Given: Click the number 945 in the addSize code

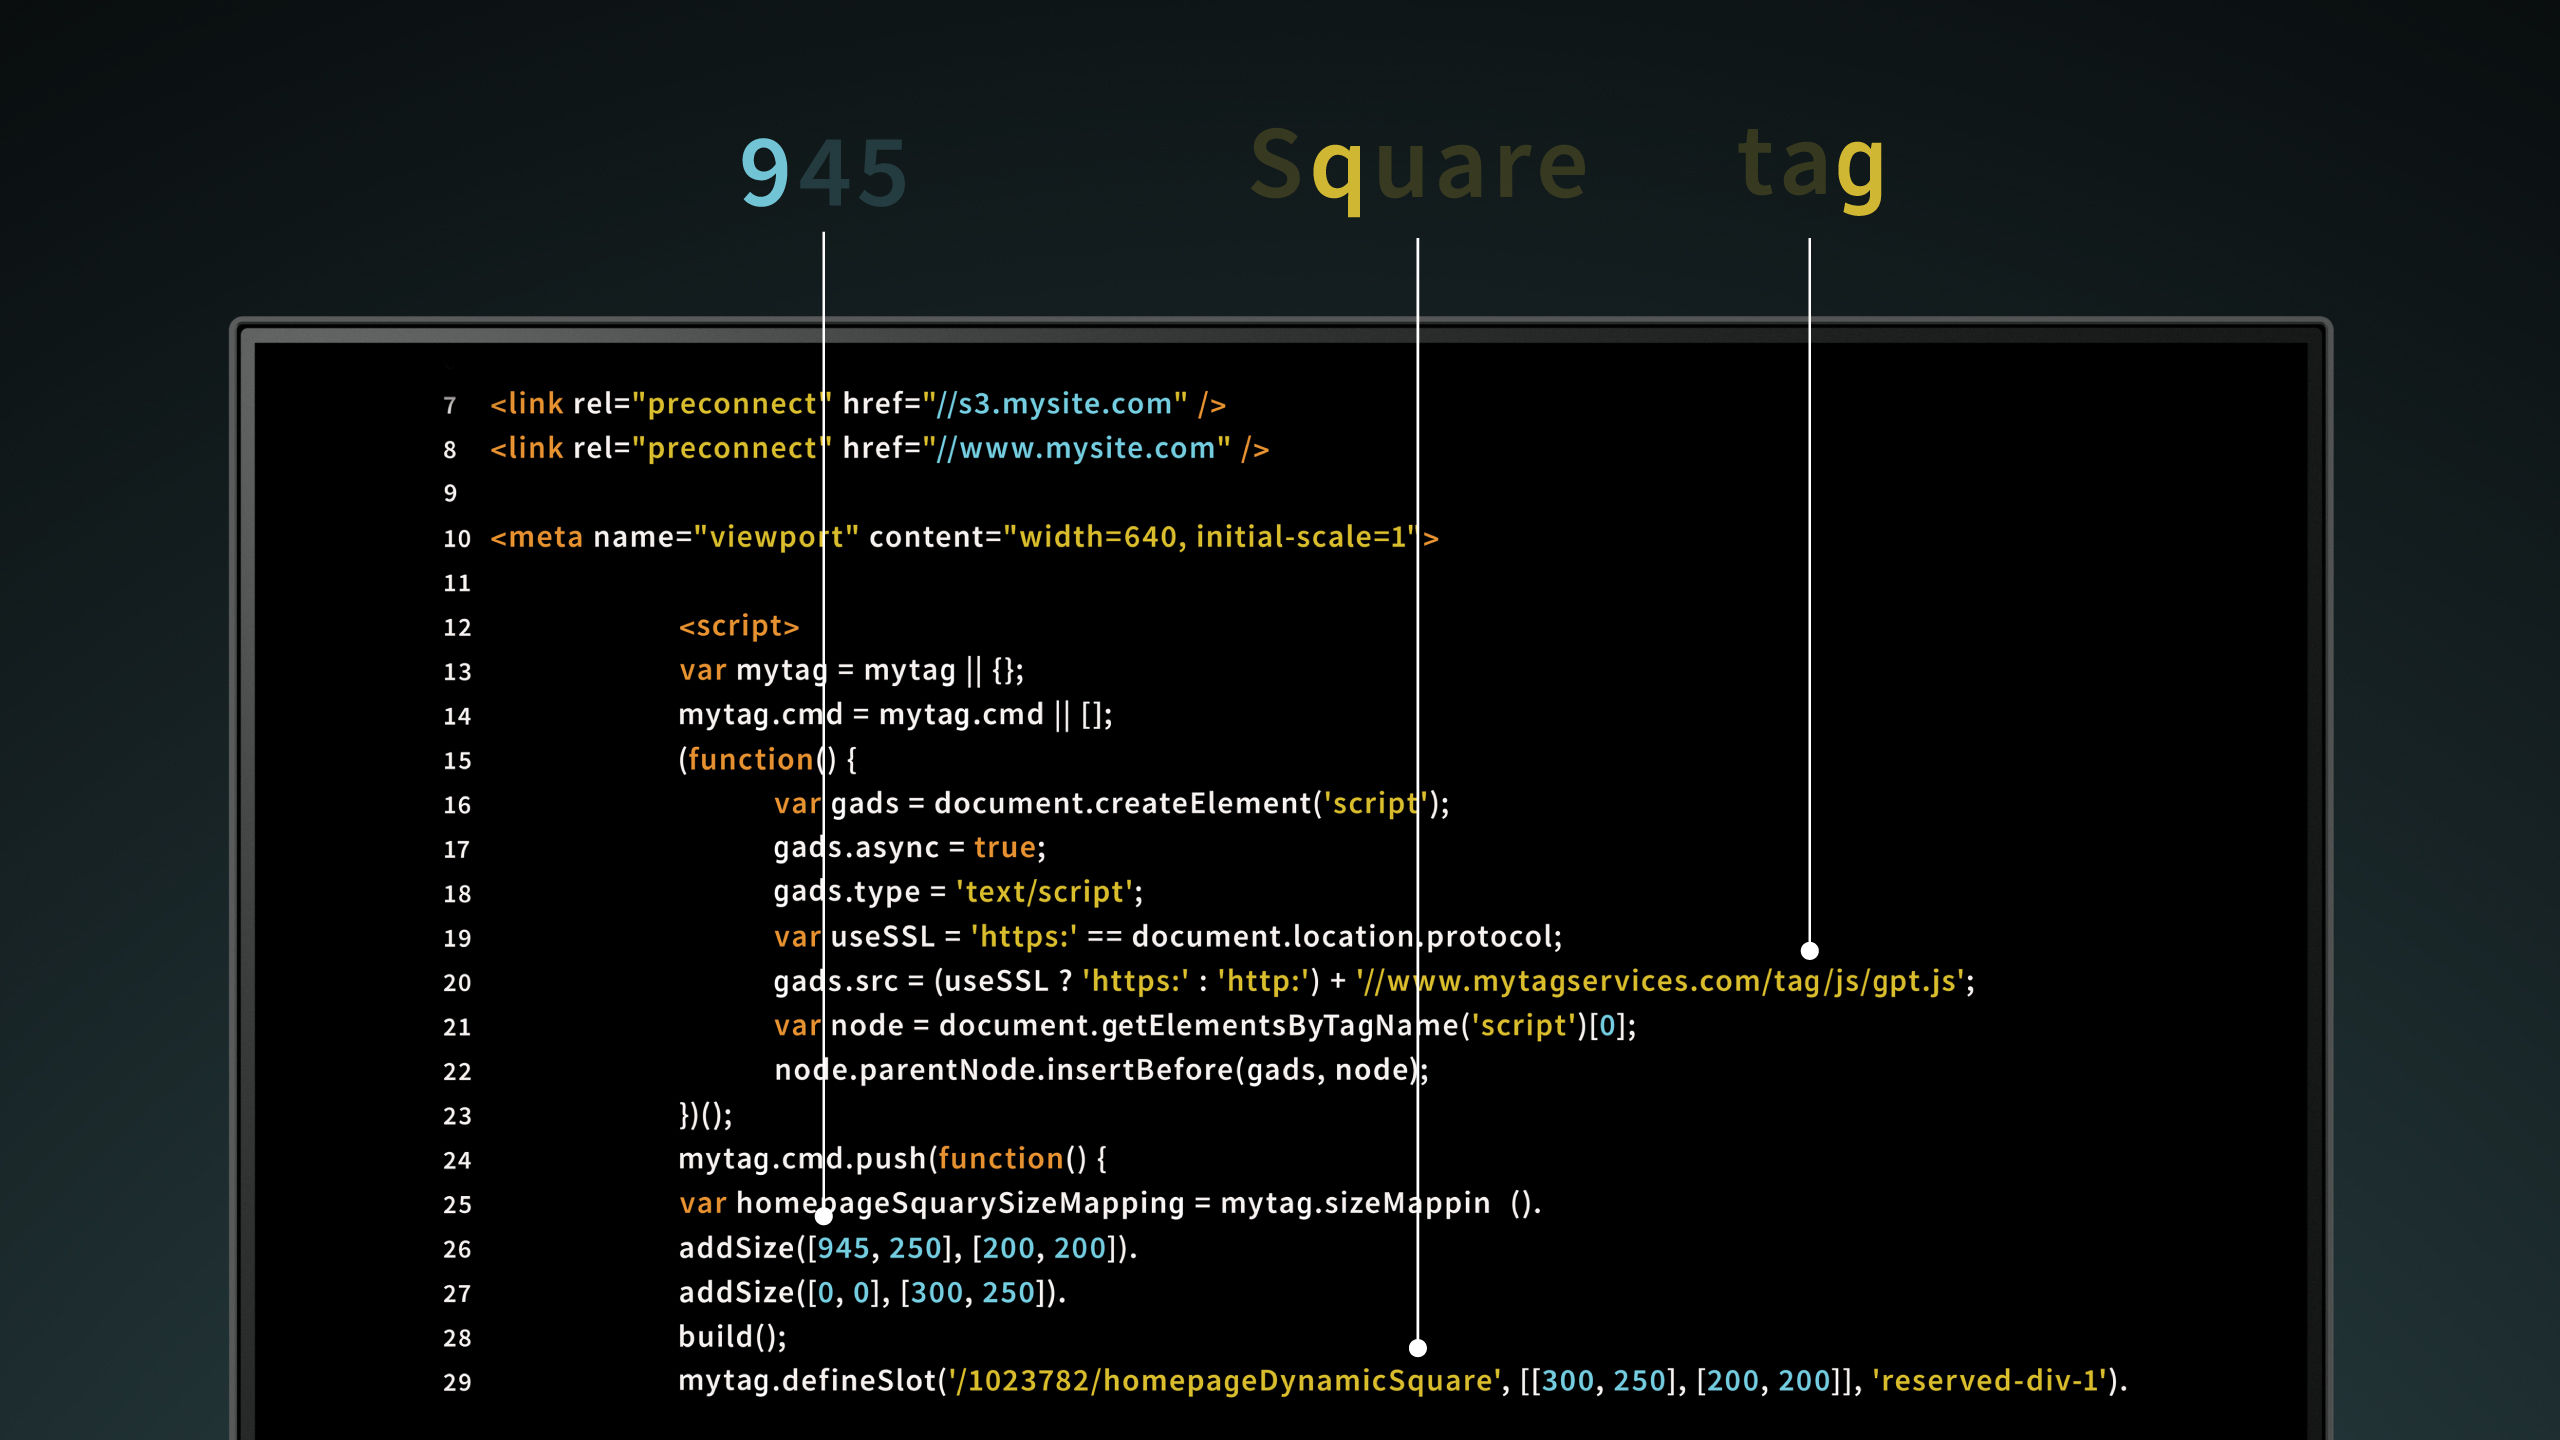Looking at the screenshot, I should point(843,1248).
